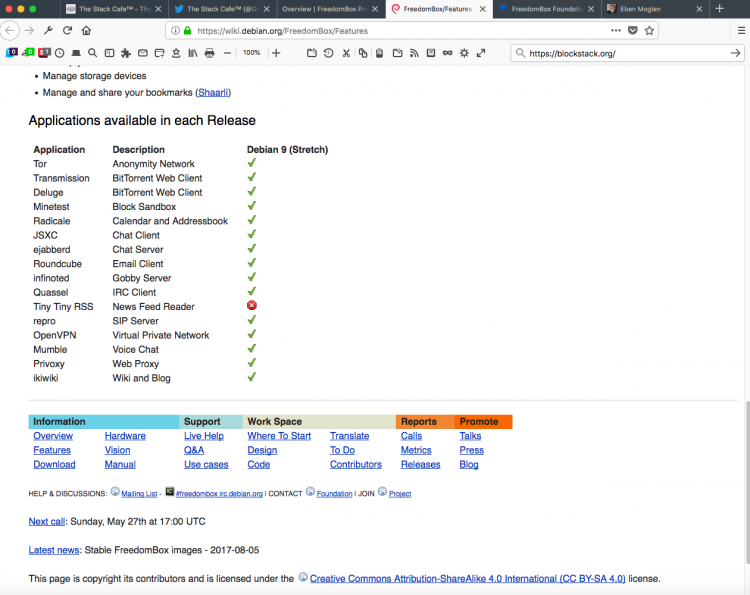
Task: Save the page to Pocket
Action: tap(632, 31)
